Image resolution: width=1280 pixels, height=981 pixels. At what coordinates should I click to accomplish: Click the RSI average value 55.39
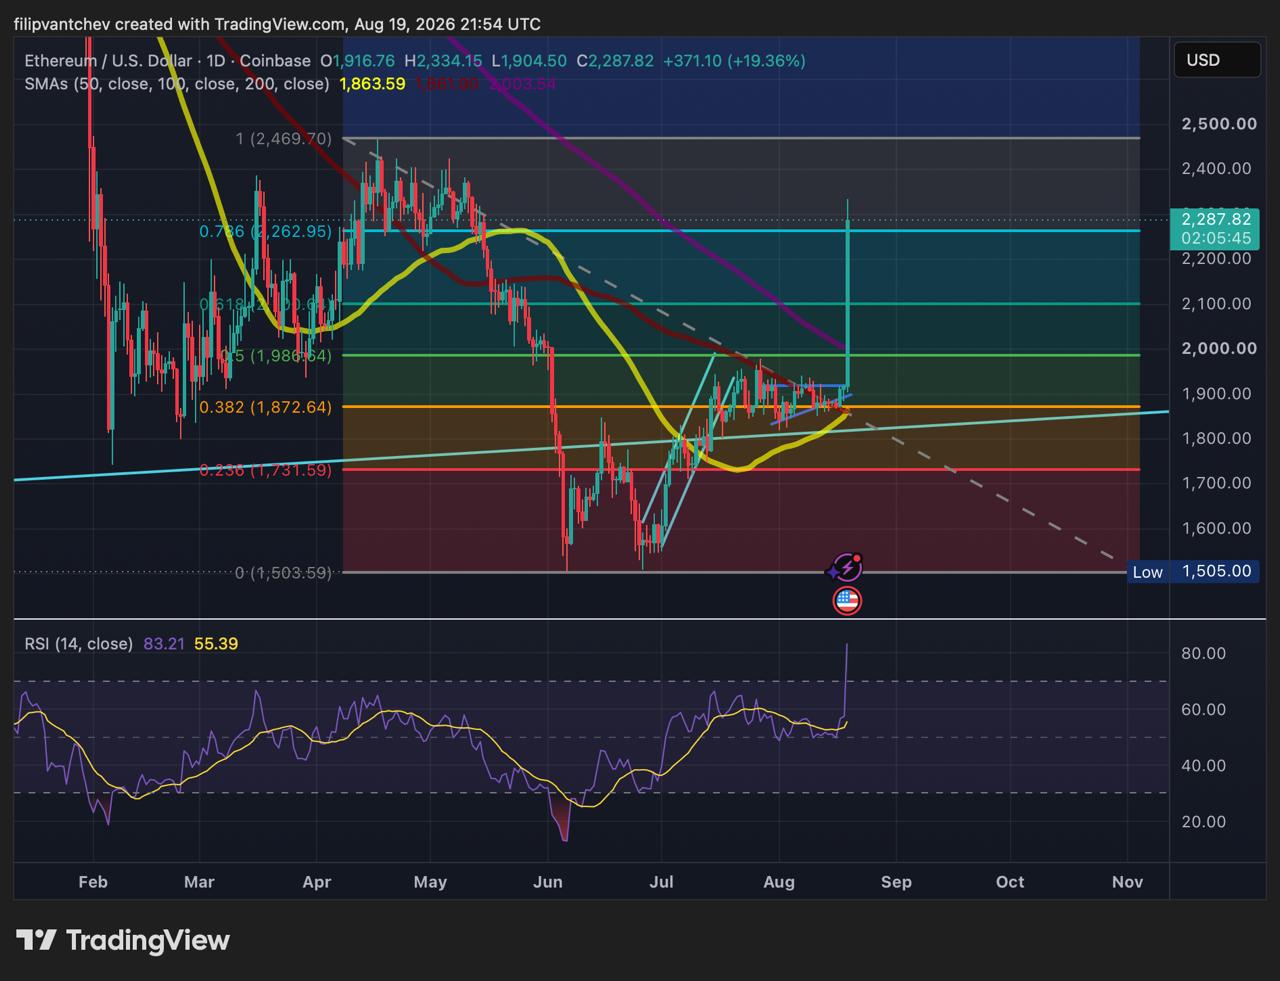tap(216, 644)
